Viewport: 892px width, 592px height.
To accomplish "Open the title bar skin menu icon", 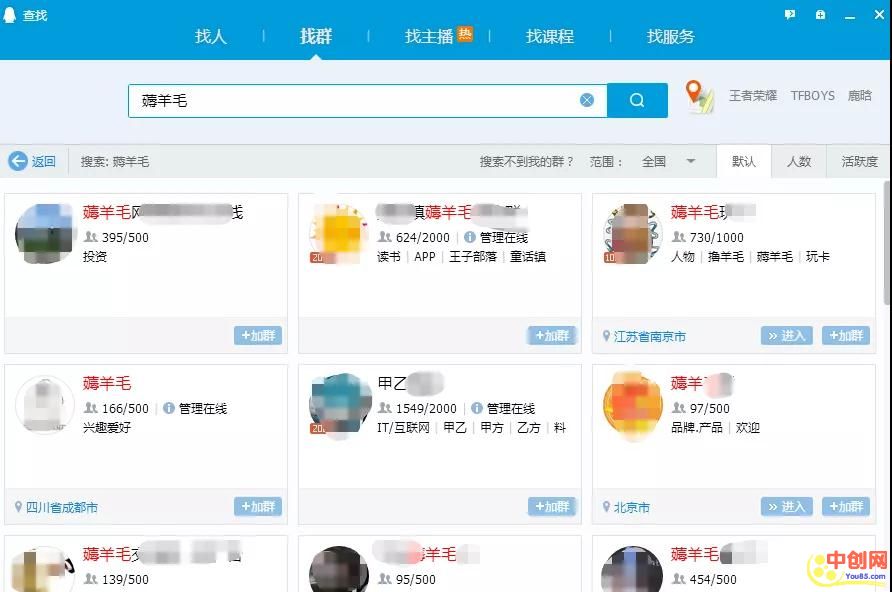I will click(820, 15).
